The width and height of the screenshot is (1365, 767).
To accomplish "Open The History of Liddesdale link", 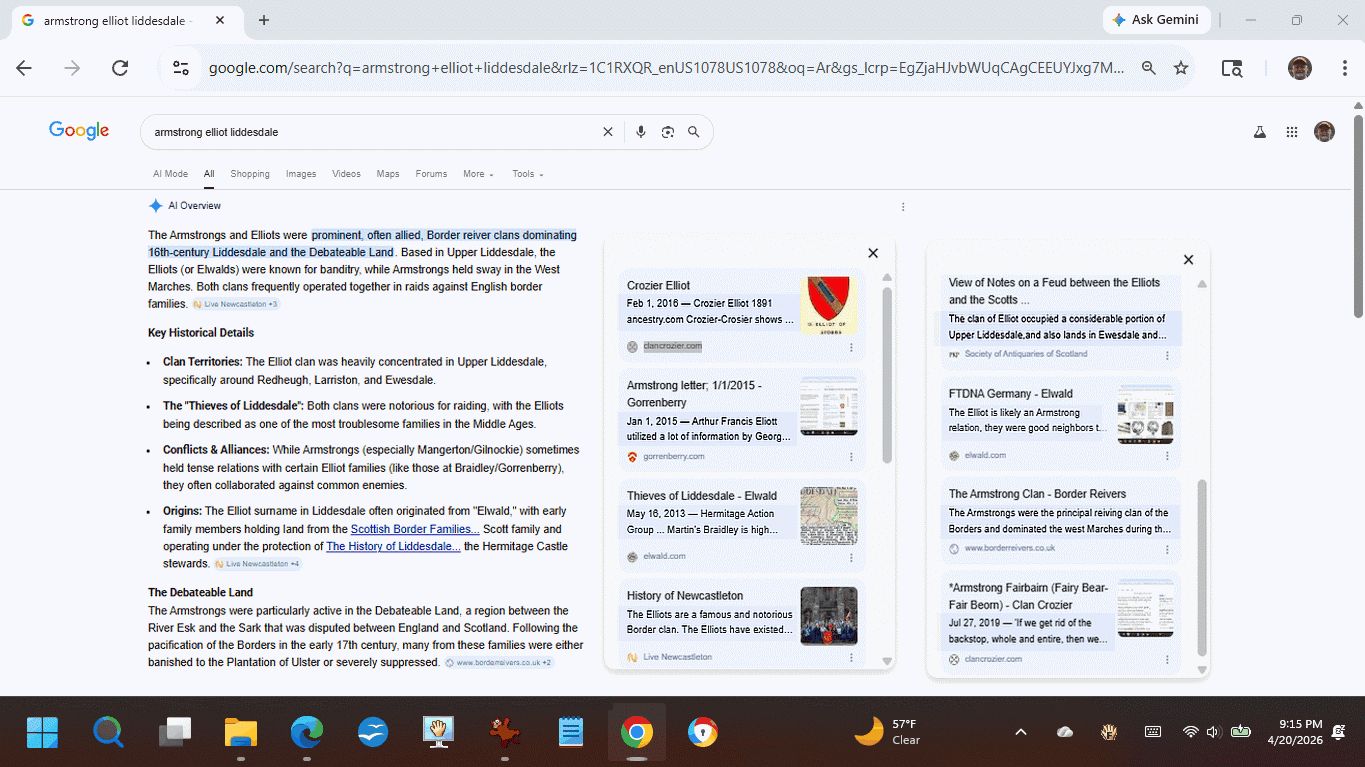I will (393, 546).
